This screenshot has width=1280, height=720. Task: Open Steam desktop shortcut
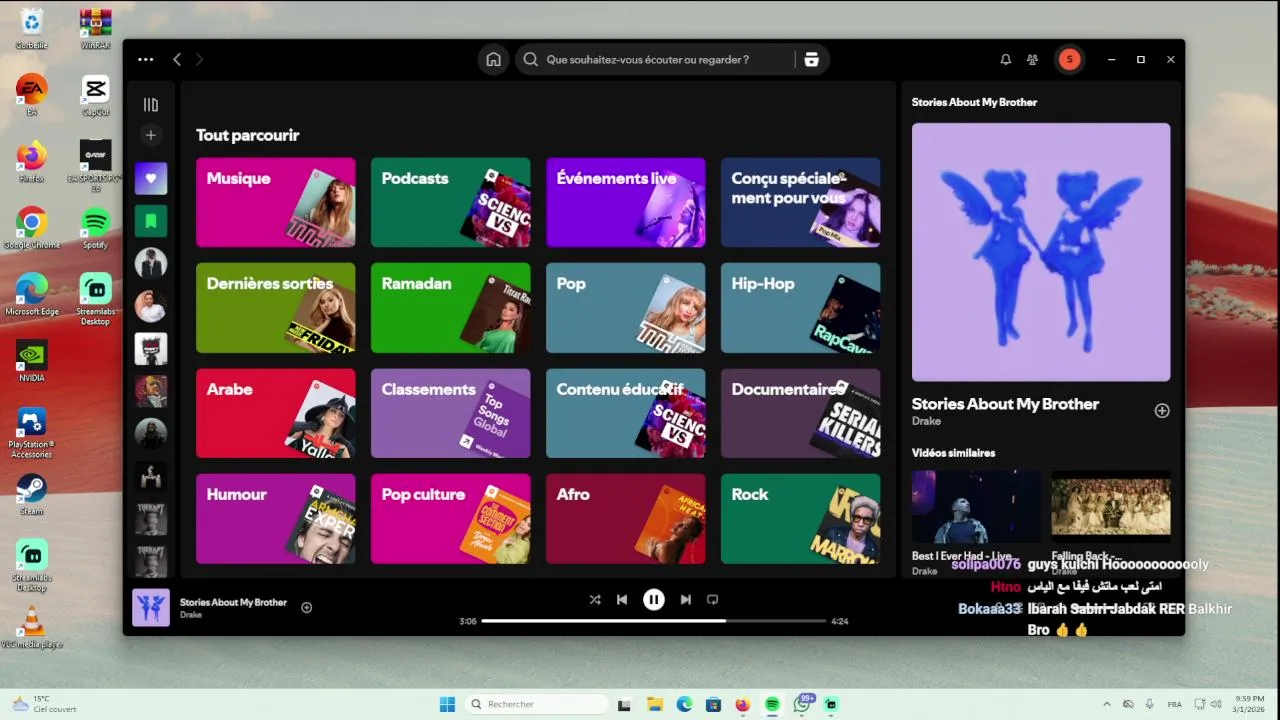(x=31, y=494)
